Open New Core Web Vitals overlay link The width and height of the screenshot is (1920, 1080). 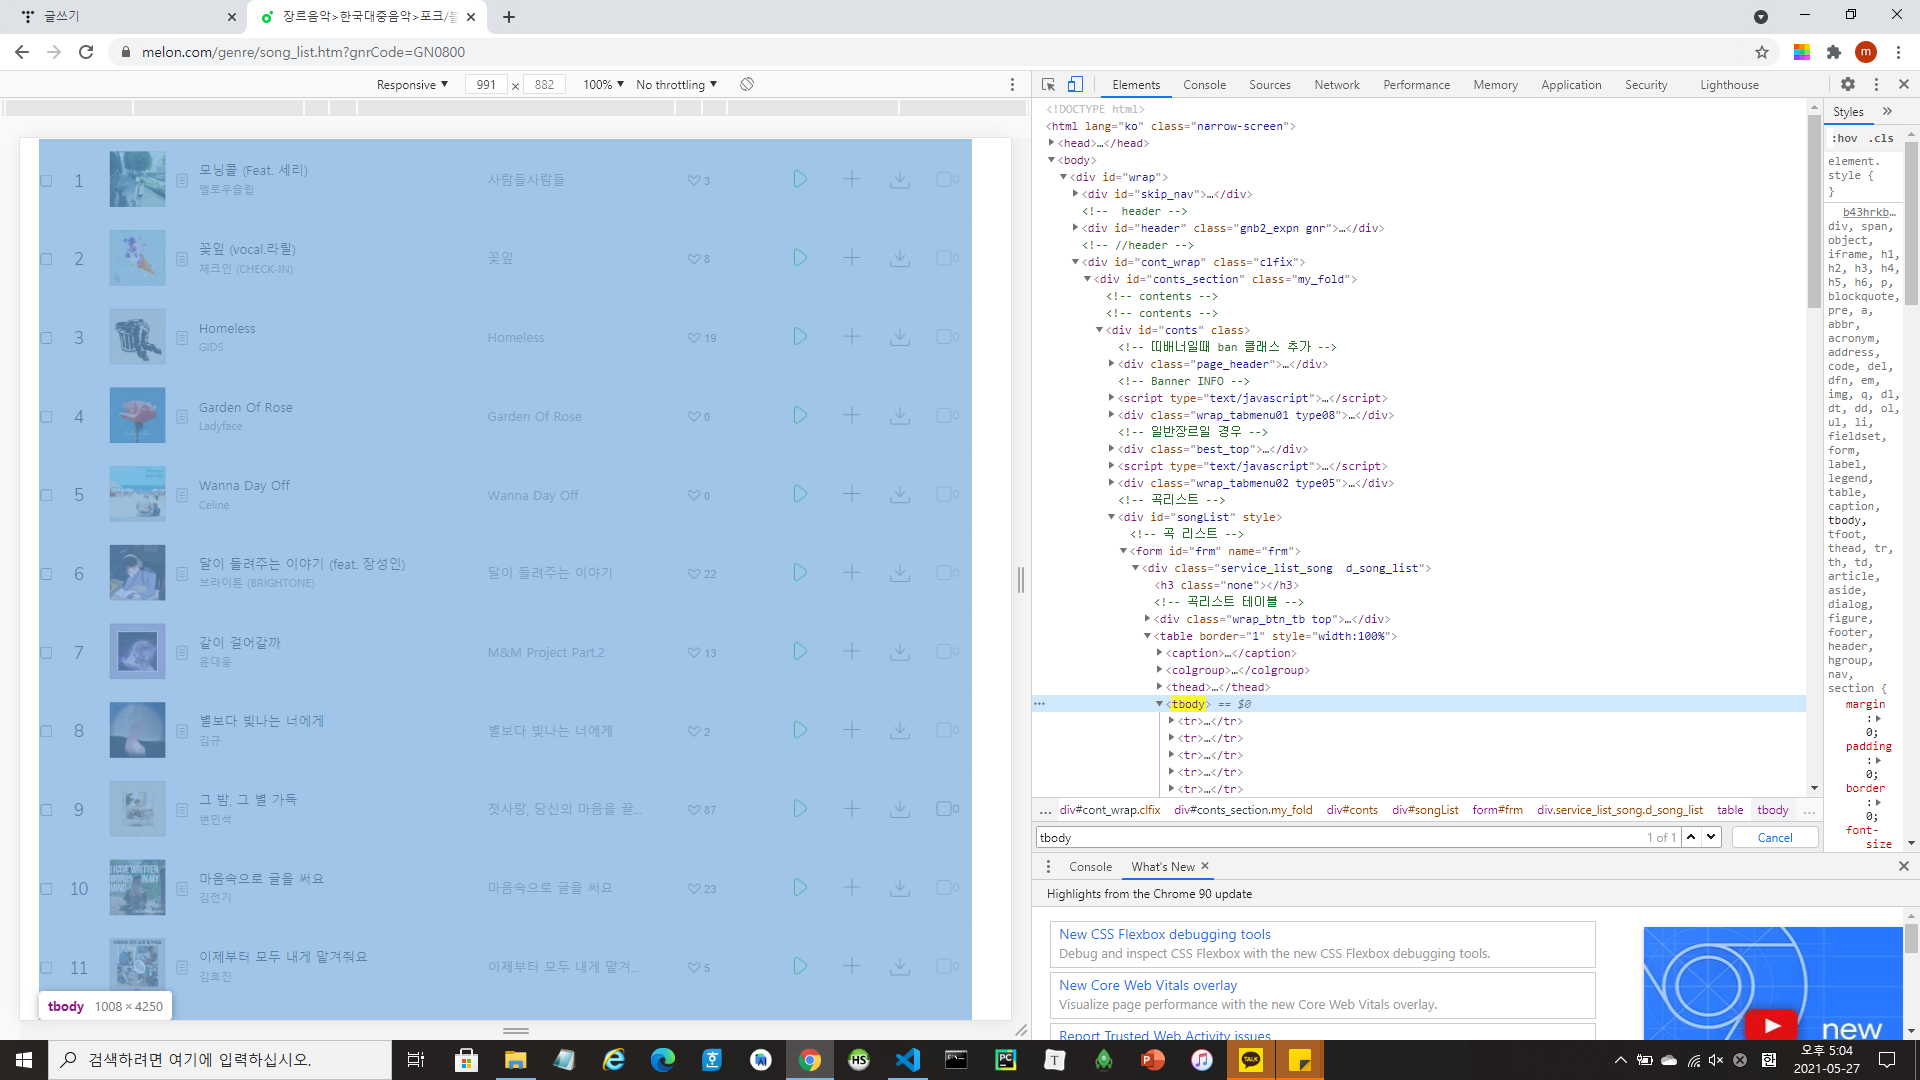click(x=1148, y=985)
